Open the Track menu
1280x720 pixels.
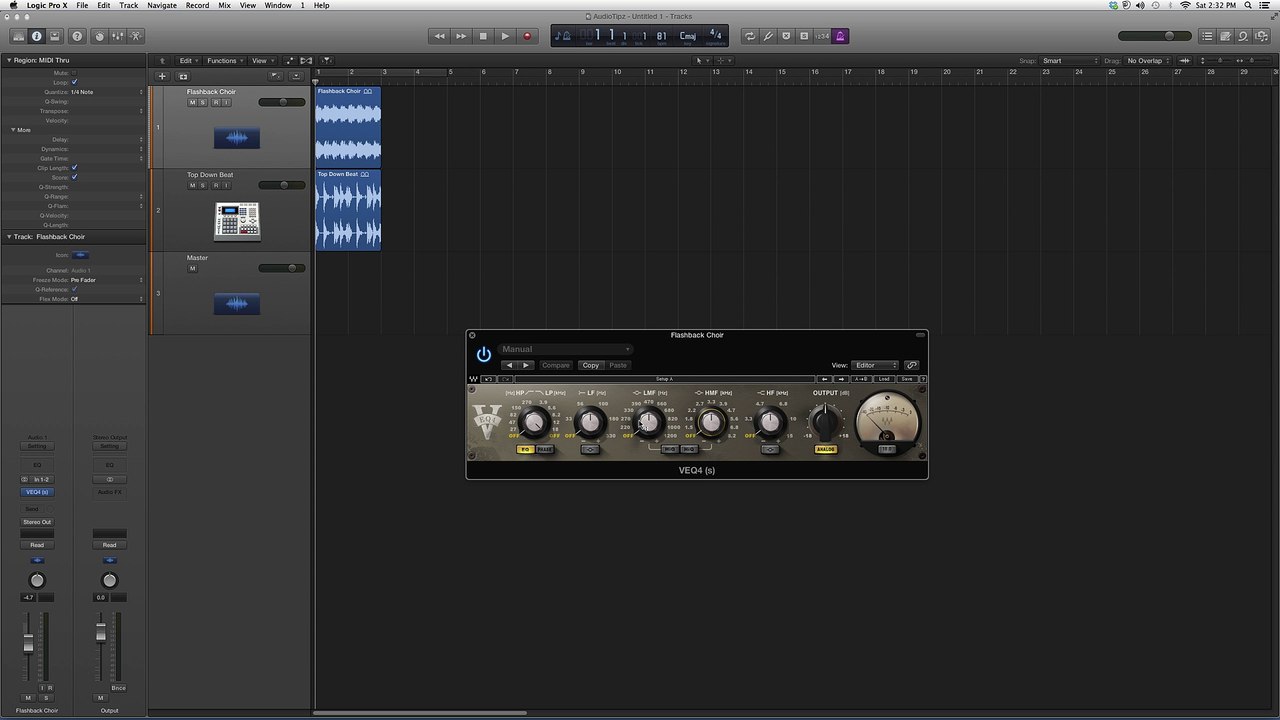point(129,5)
